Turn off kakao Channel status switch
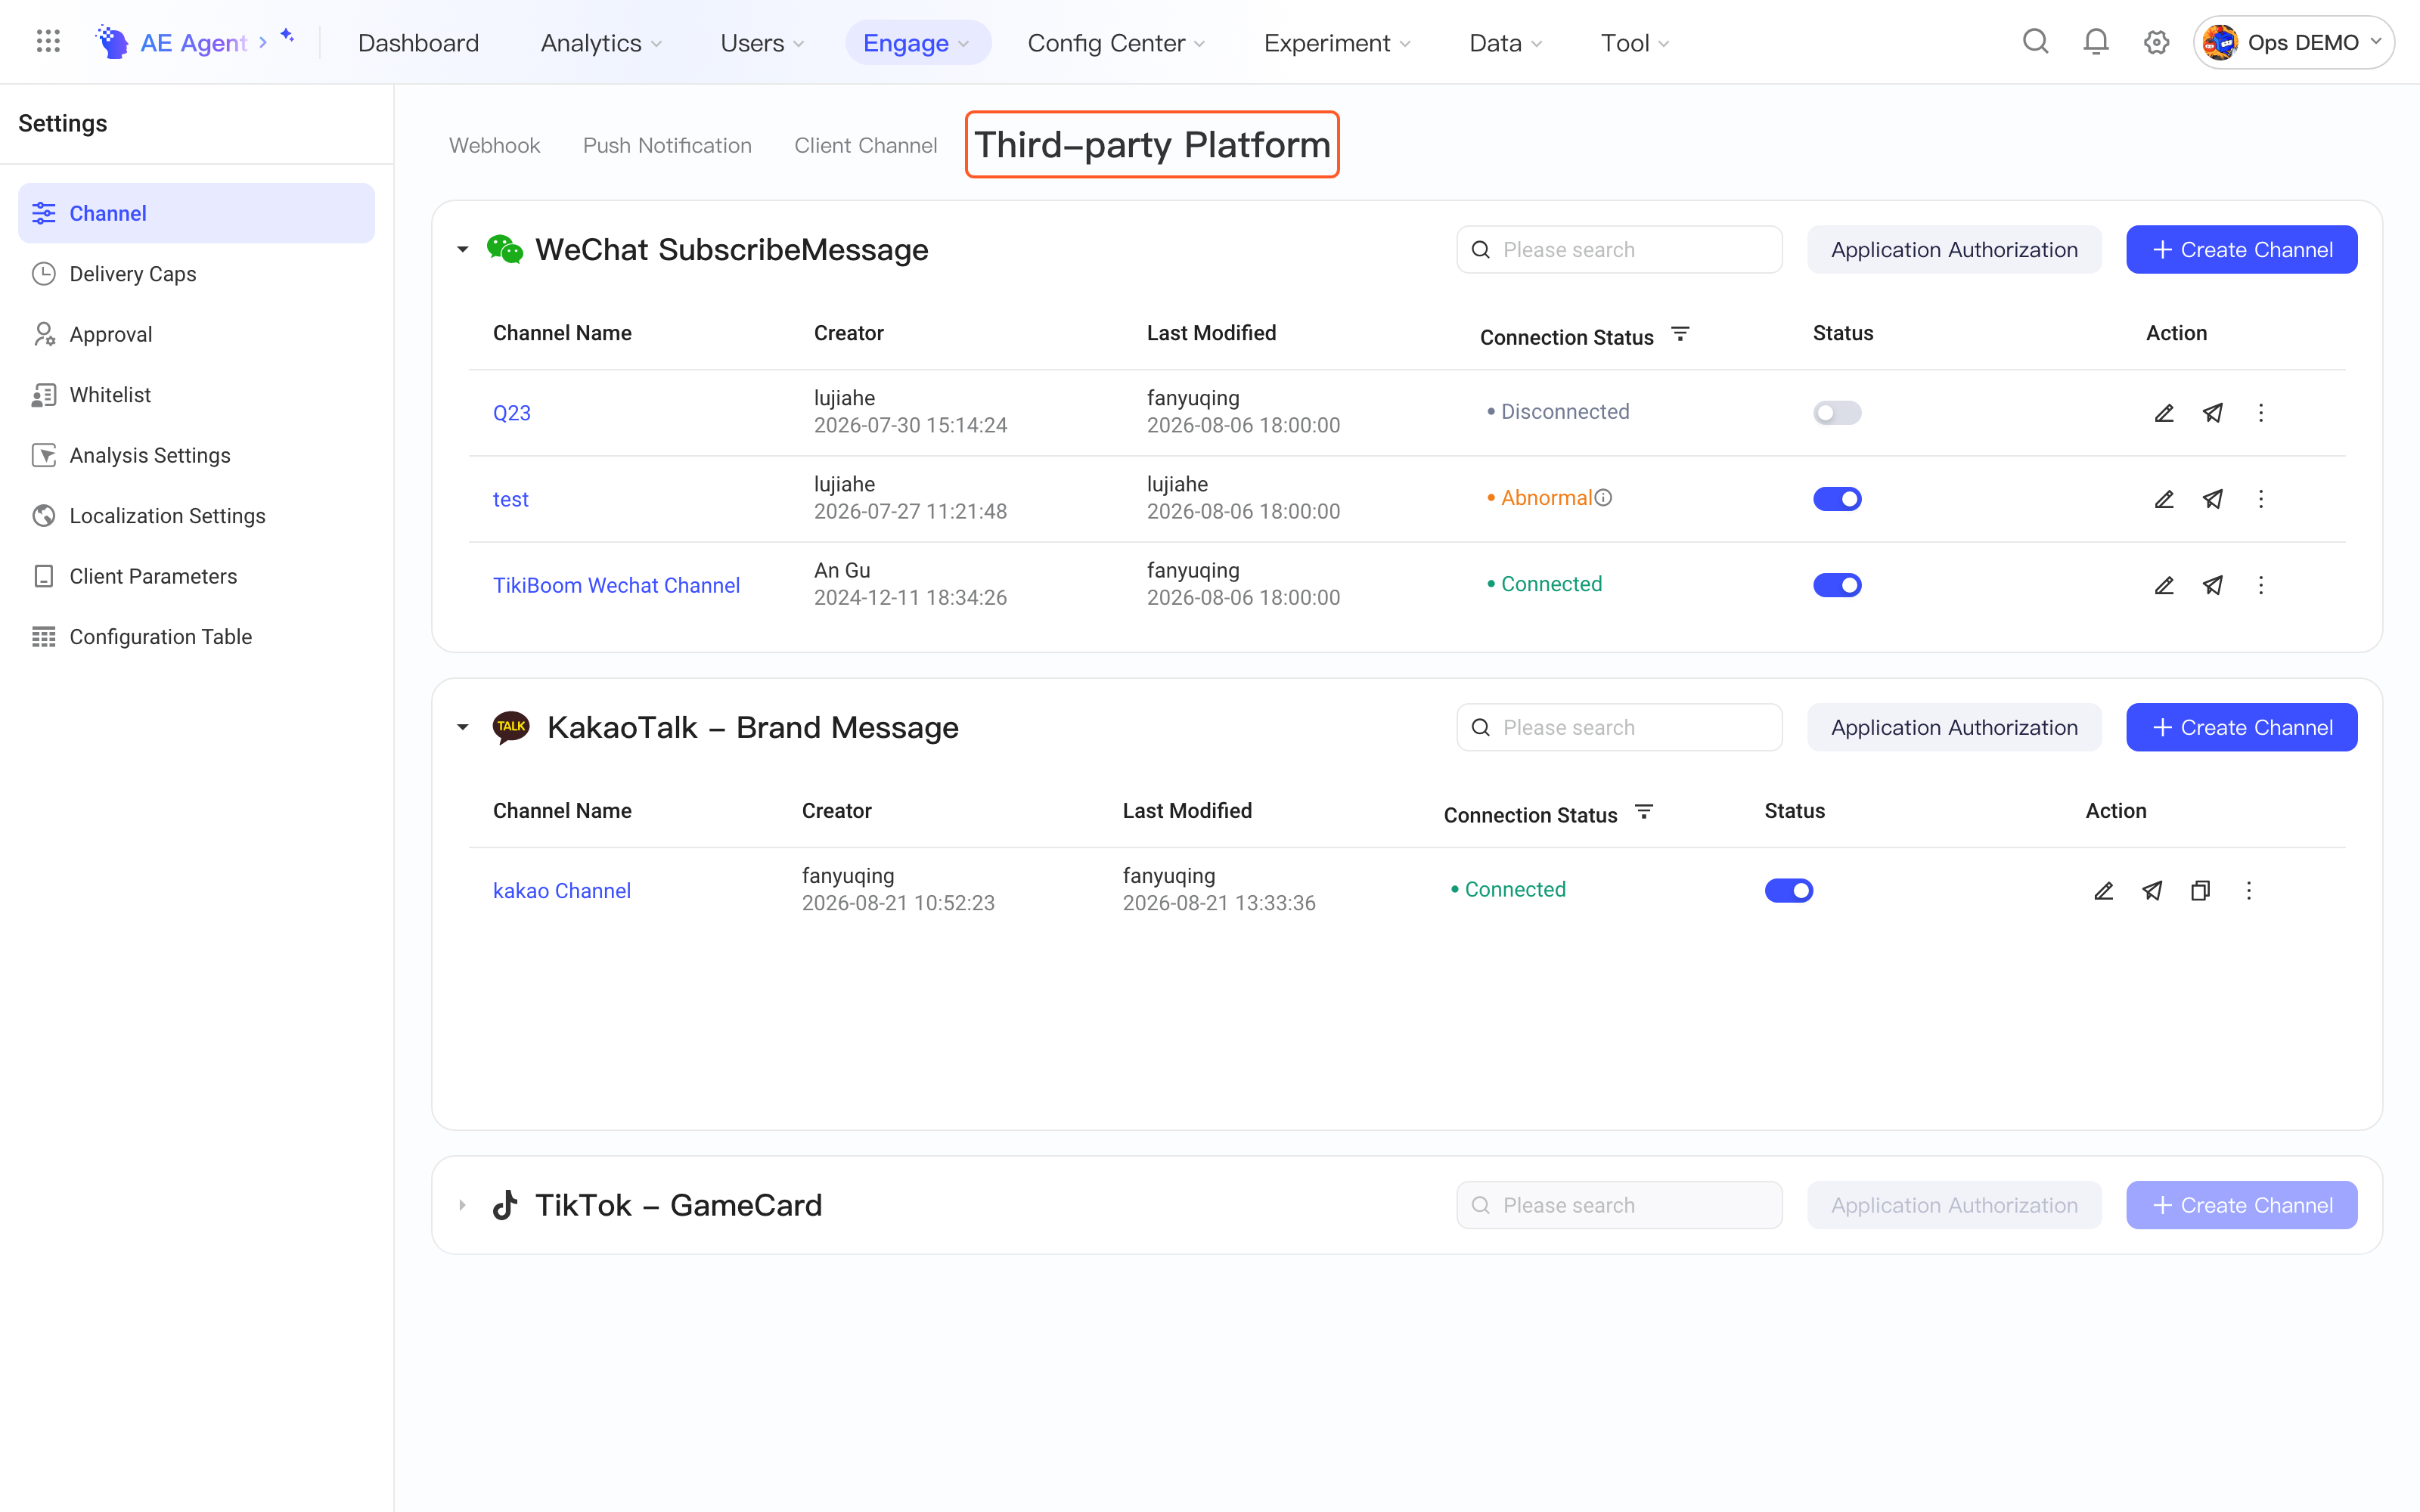2420x1512 pixels. pos(1789,891)
